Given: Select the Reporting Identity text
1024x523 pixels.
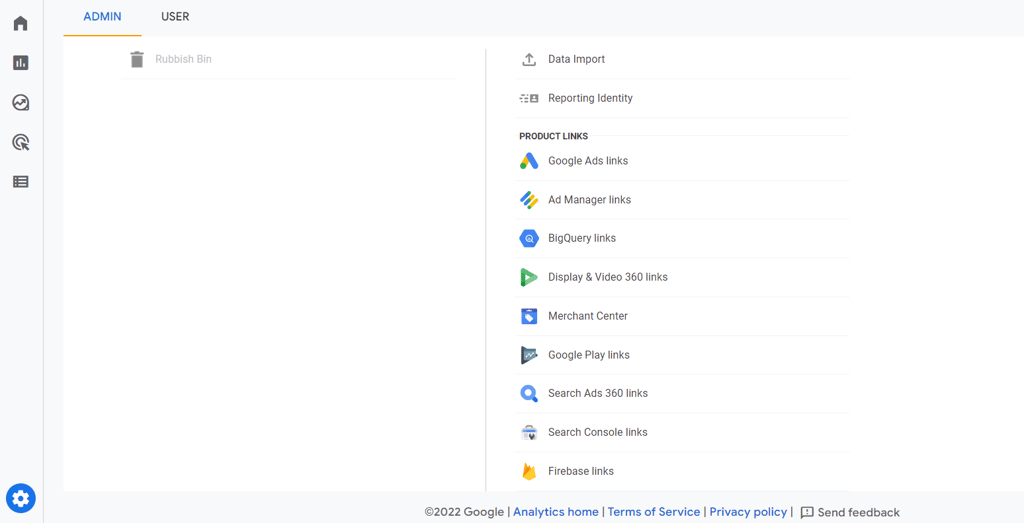Looking at the screenshot, I should [590, 99].
